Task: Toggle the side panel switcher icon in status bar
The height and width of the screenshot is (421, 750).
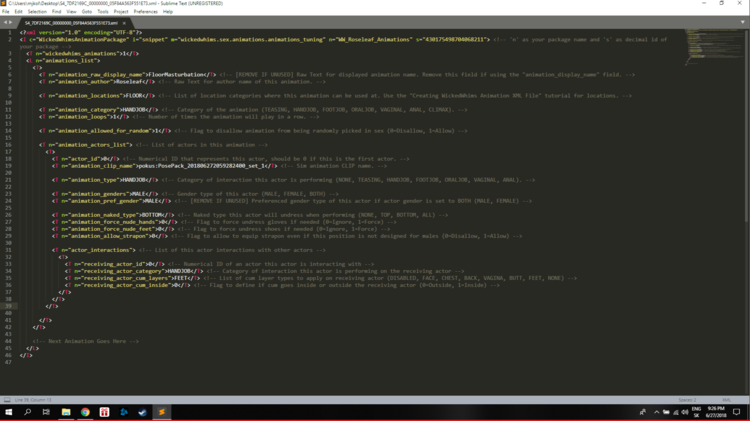Action: click(x=7, y=399)
